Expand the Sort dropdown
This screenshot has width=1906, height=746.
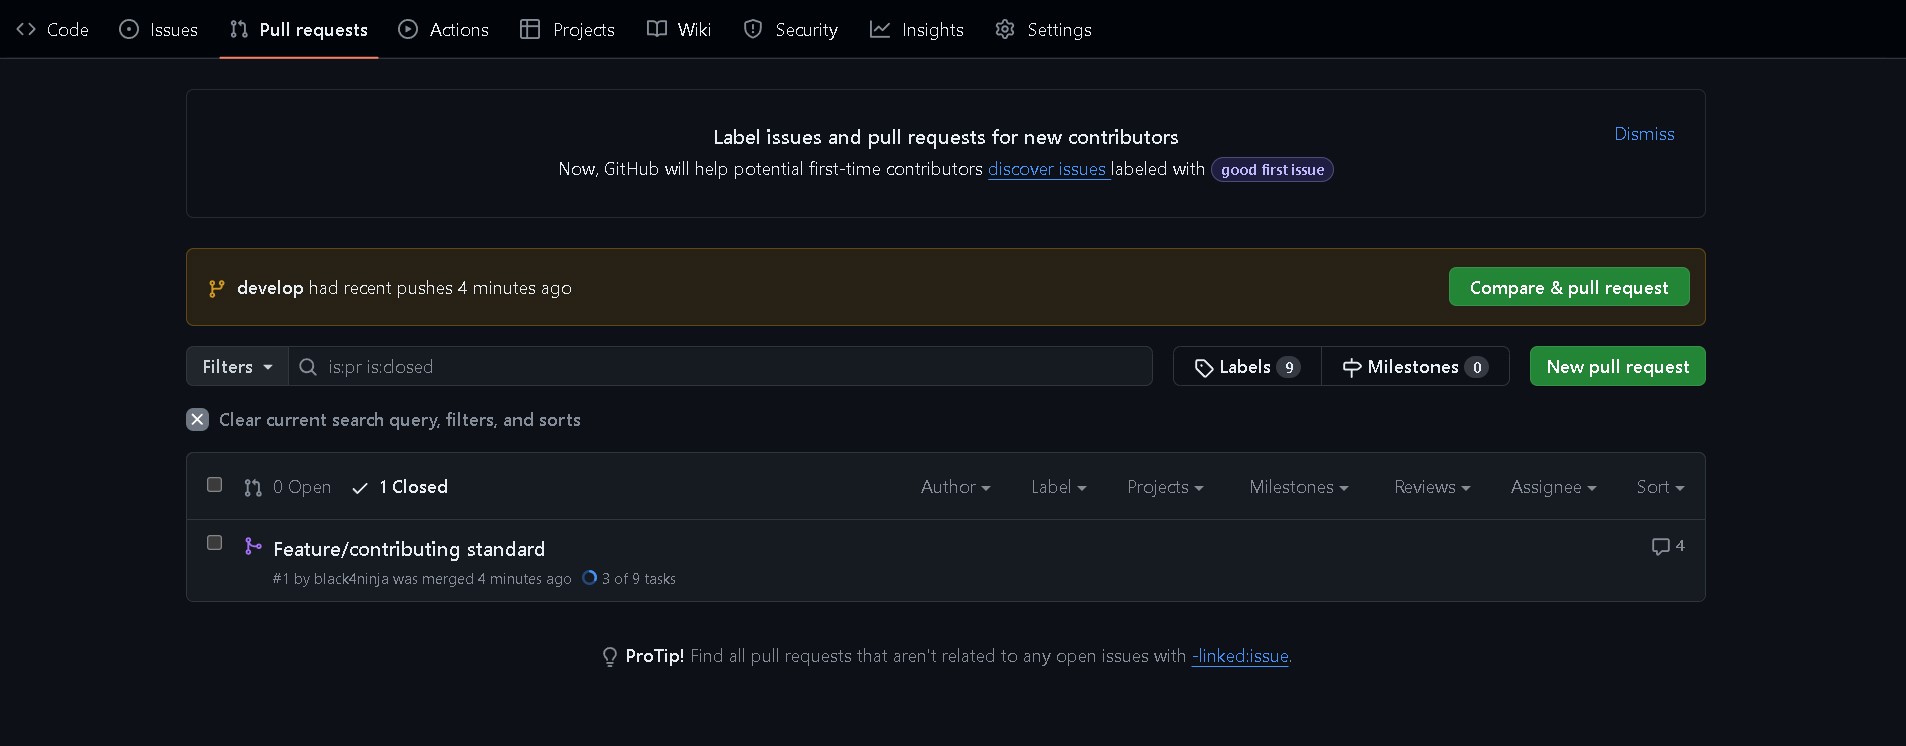coord(1659,487)
